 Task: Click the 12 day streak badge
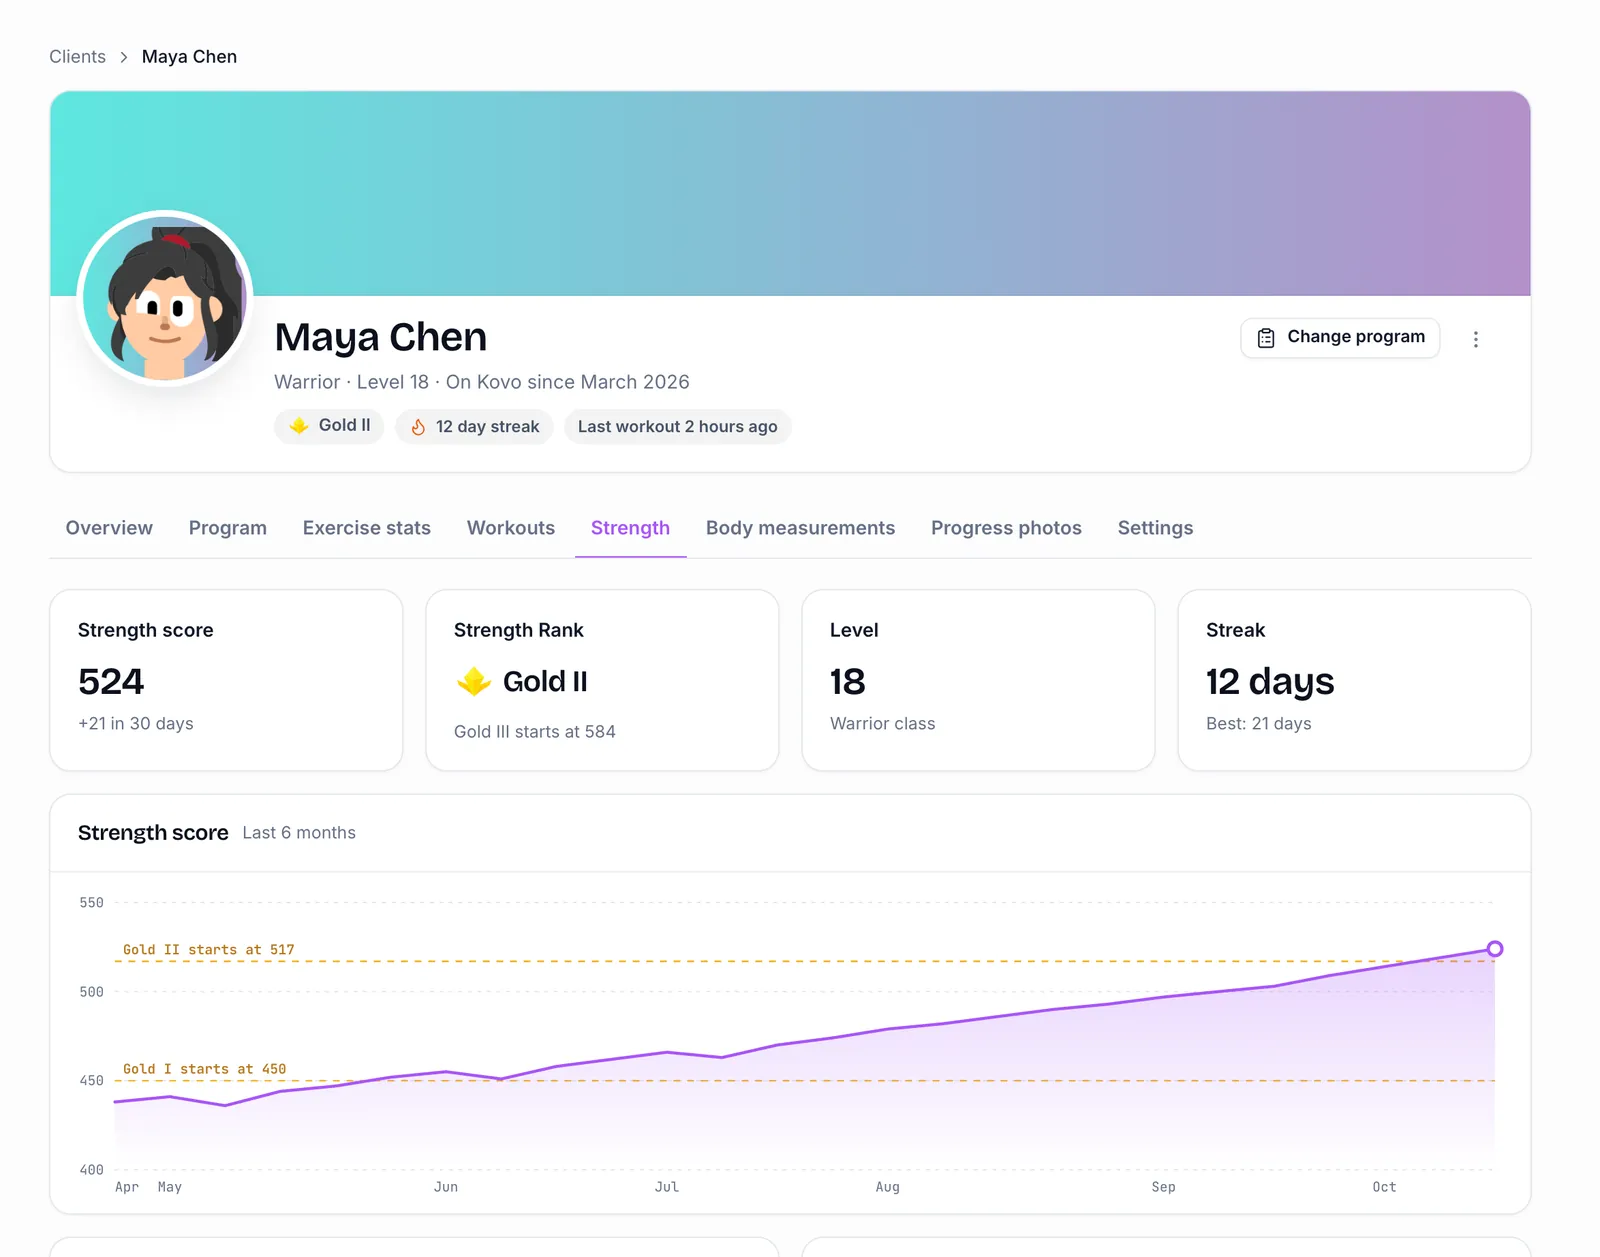tap(474, 427)
